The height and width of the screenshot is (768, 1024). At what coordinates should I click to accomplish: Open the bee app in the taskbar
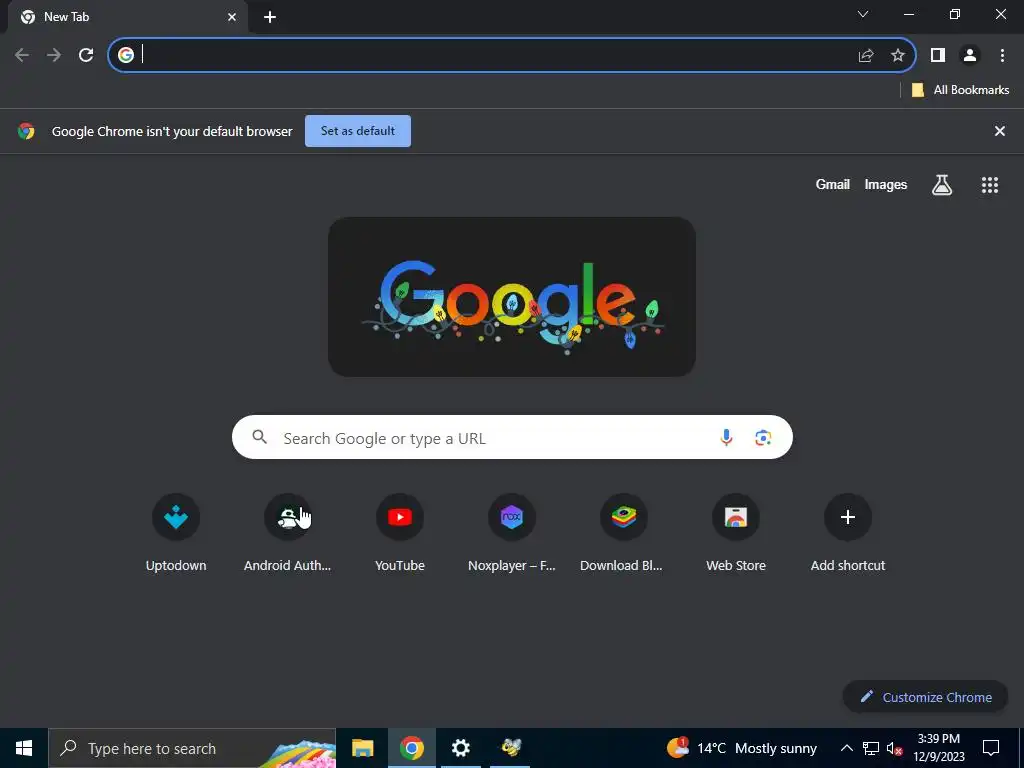pos(511,748)
